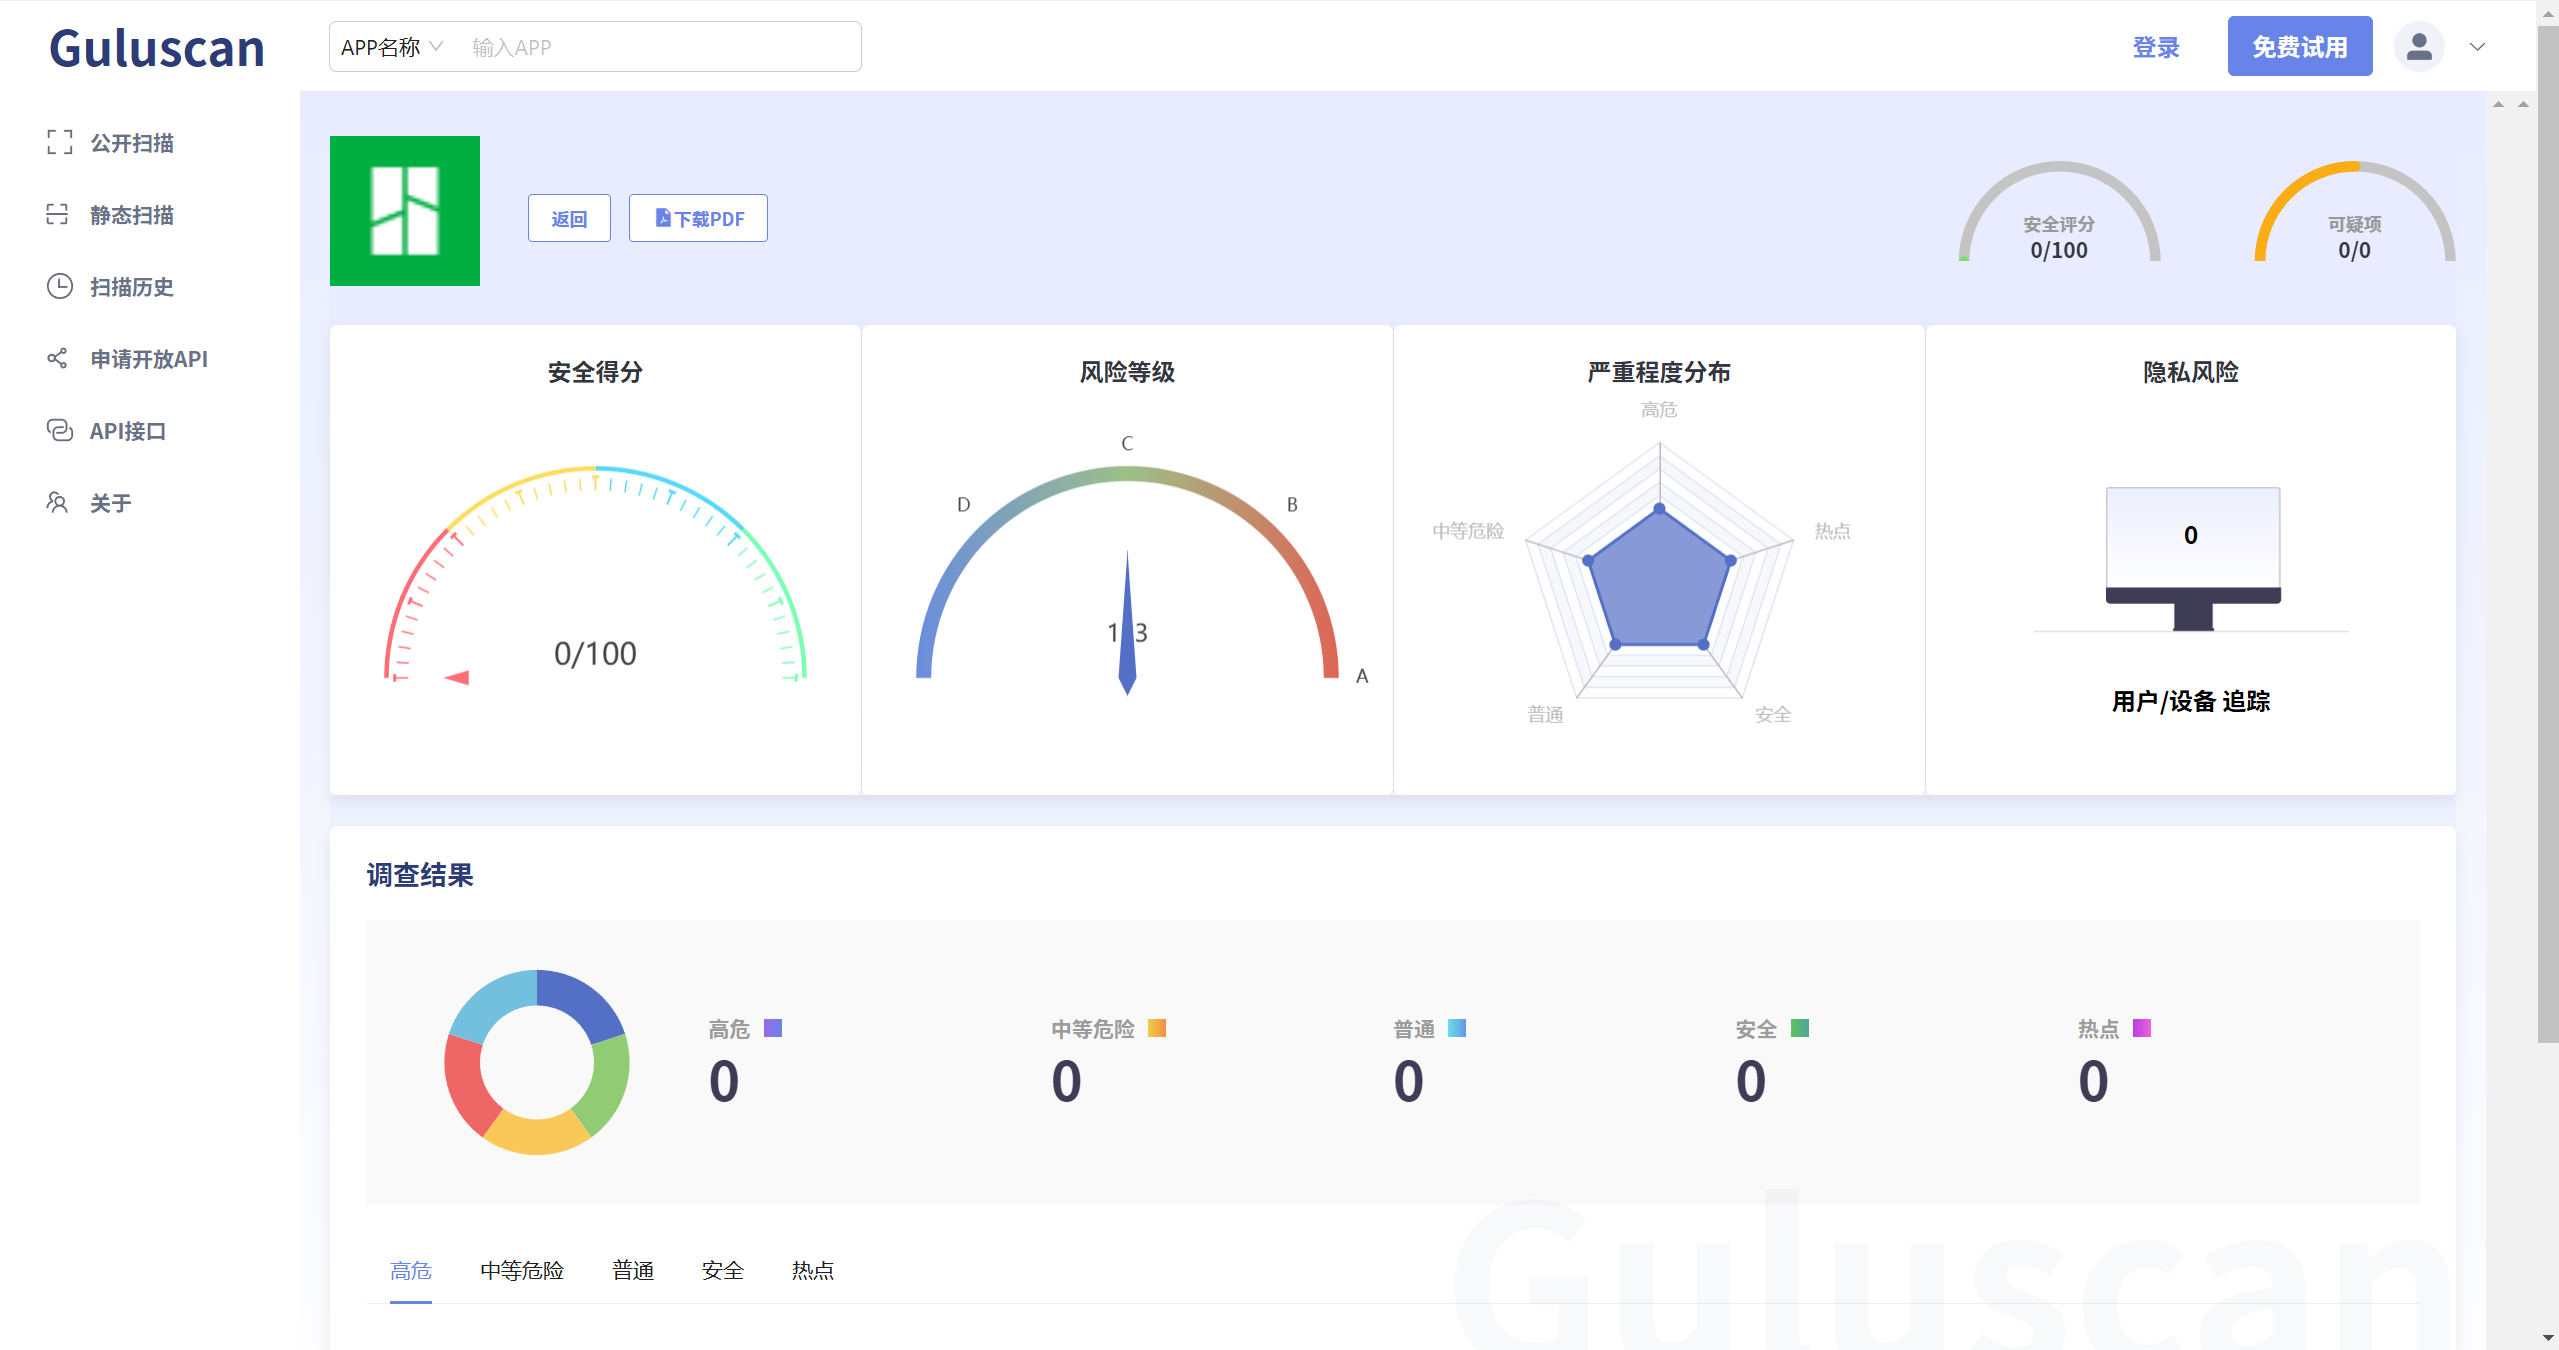Open scan history via clock icon
Viewport: 2559px width, 1350px height.
[59, 287]
